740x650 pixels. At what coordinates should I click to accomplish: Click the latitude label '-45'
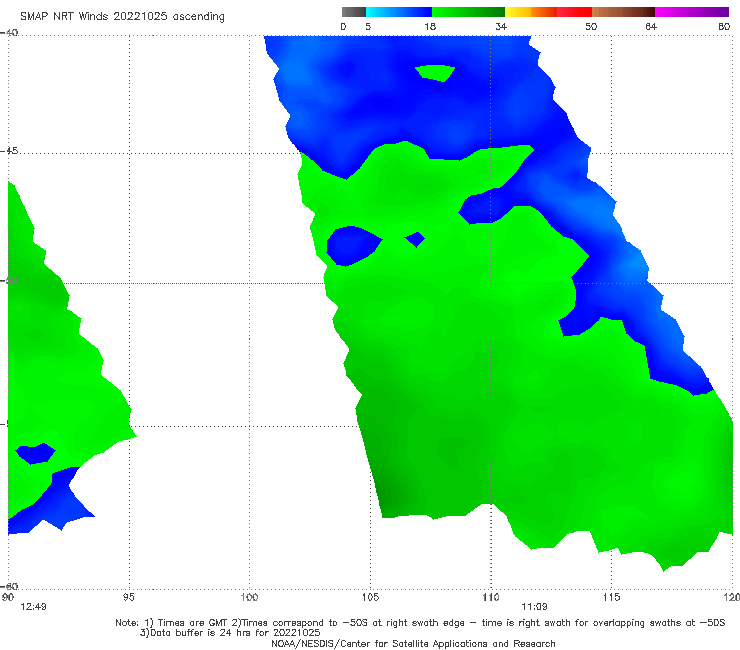(9, 151)
